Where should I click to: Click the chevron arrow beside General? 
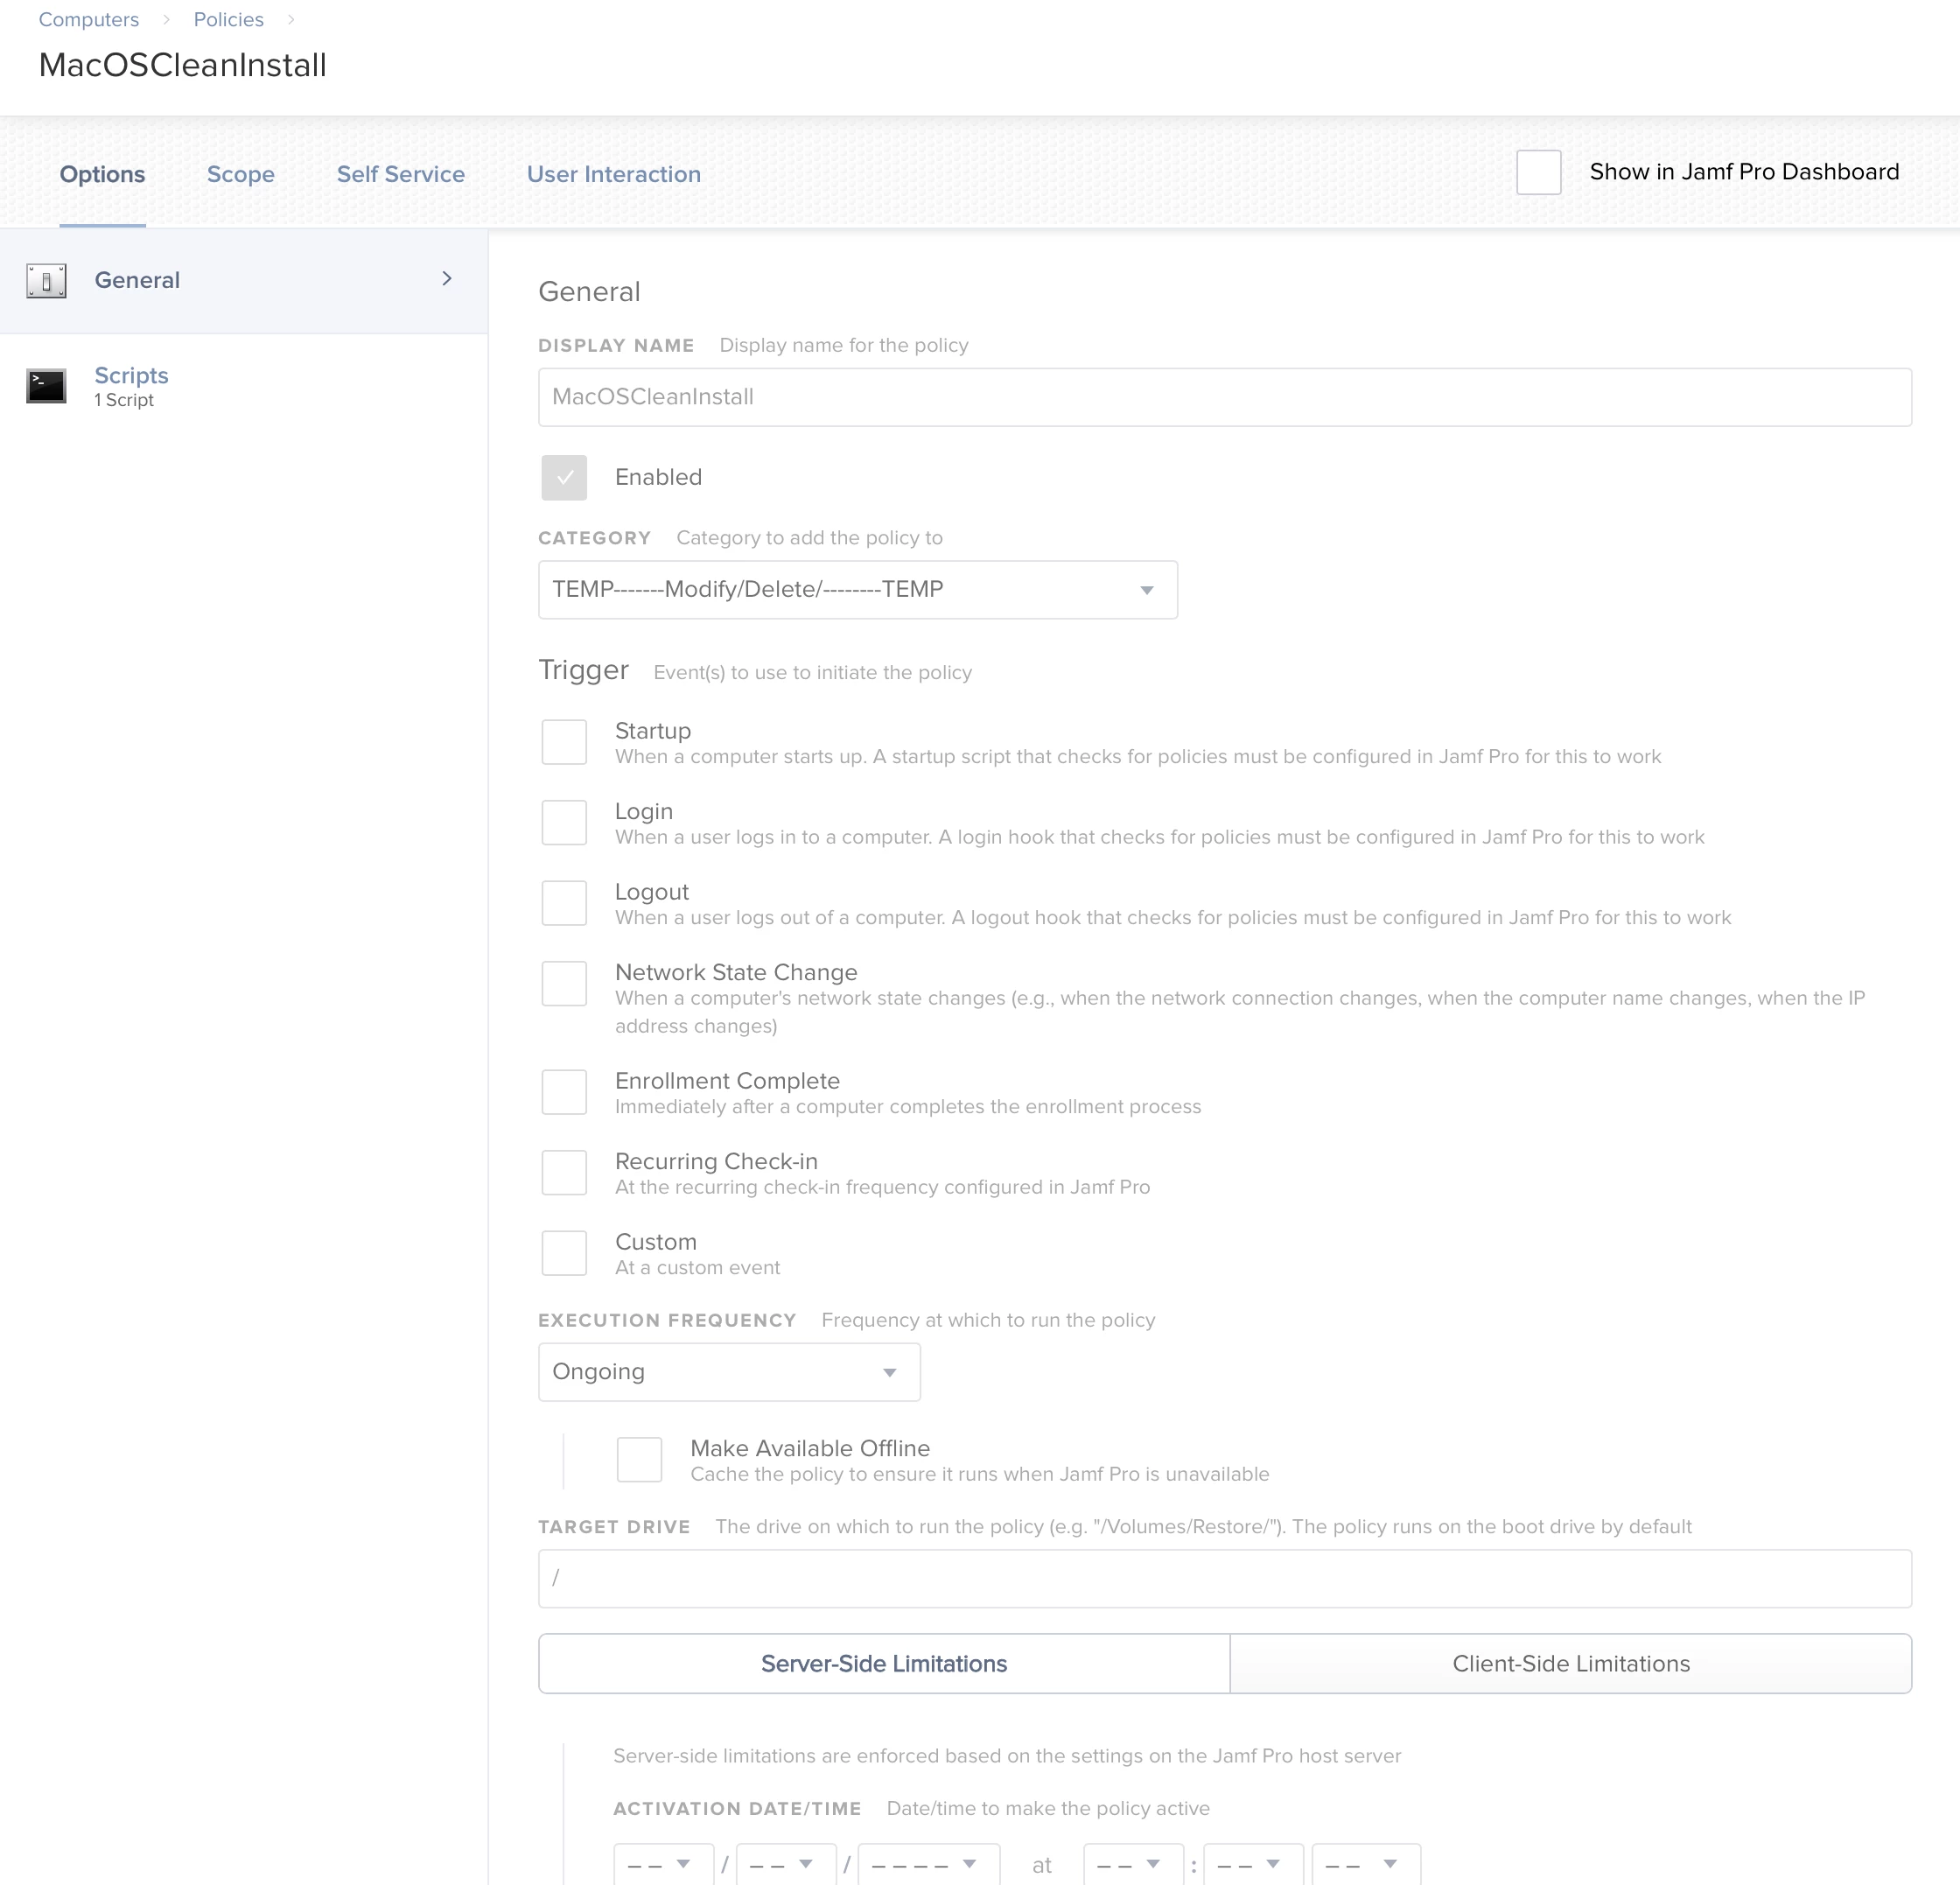pyautogui.click(x=447, y=279)
